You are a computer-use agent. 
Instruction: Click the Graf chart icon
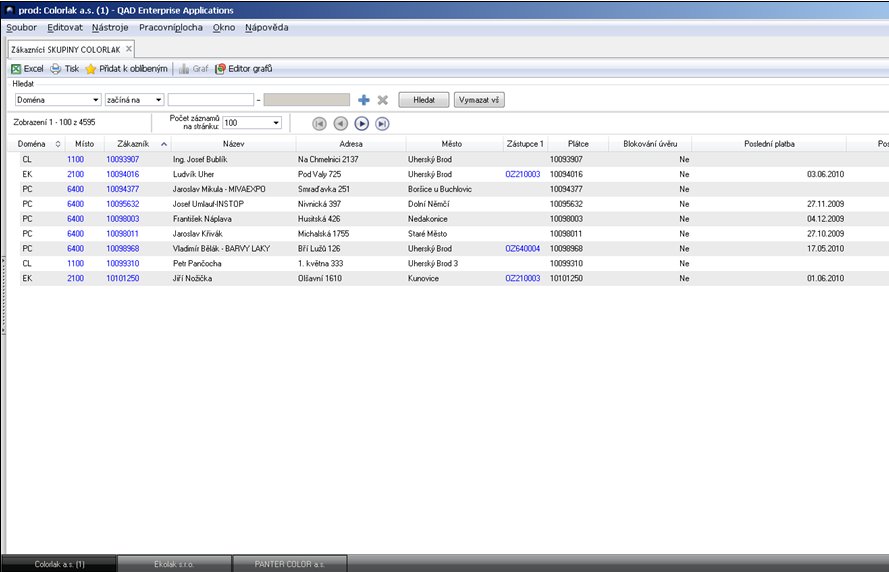[x=184, y=69]
